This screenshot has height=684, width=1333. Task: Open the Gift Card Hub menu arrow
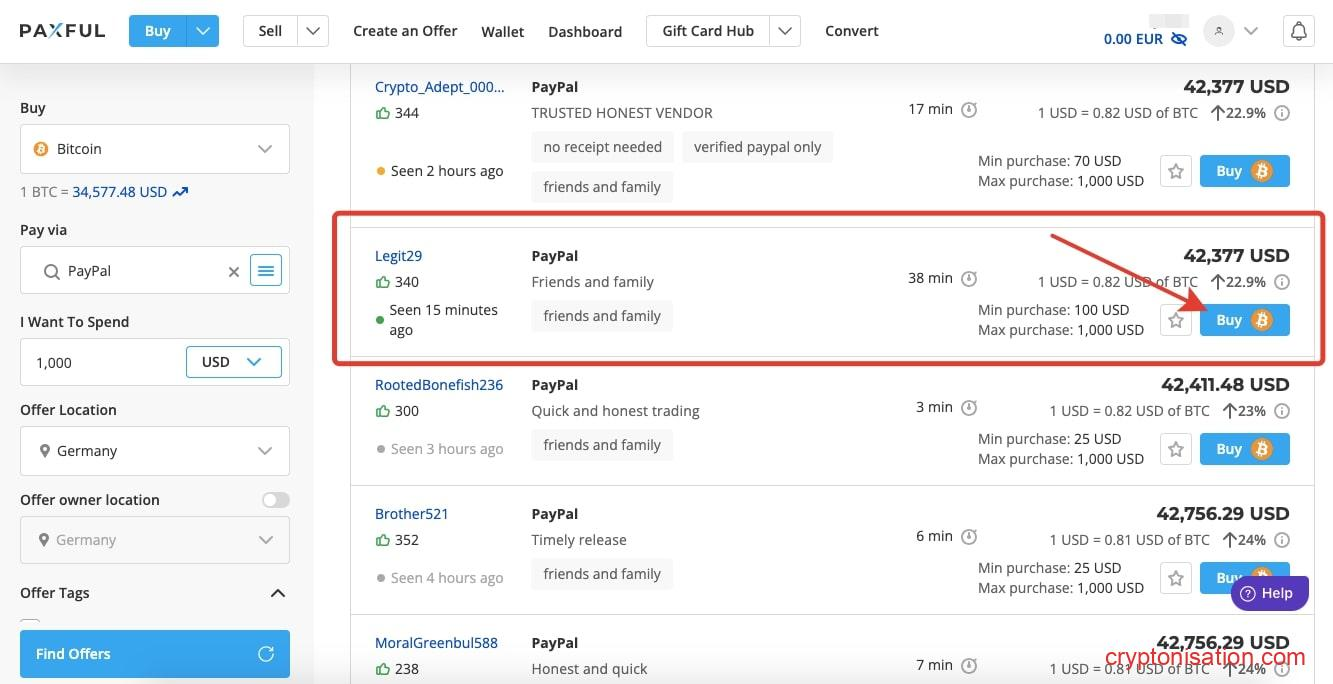pos(785,30)
